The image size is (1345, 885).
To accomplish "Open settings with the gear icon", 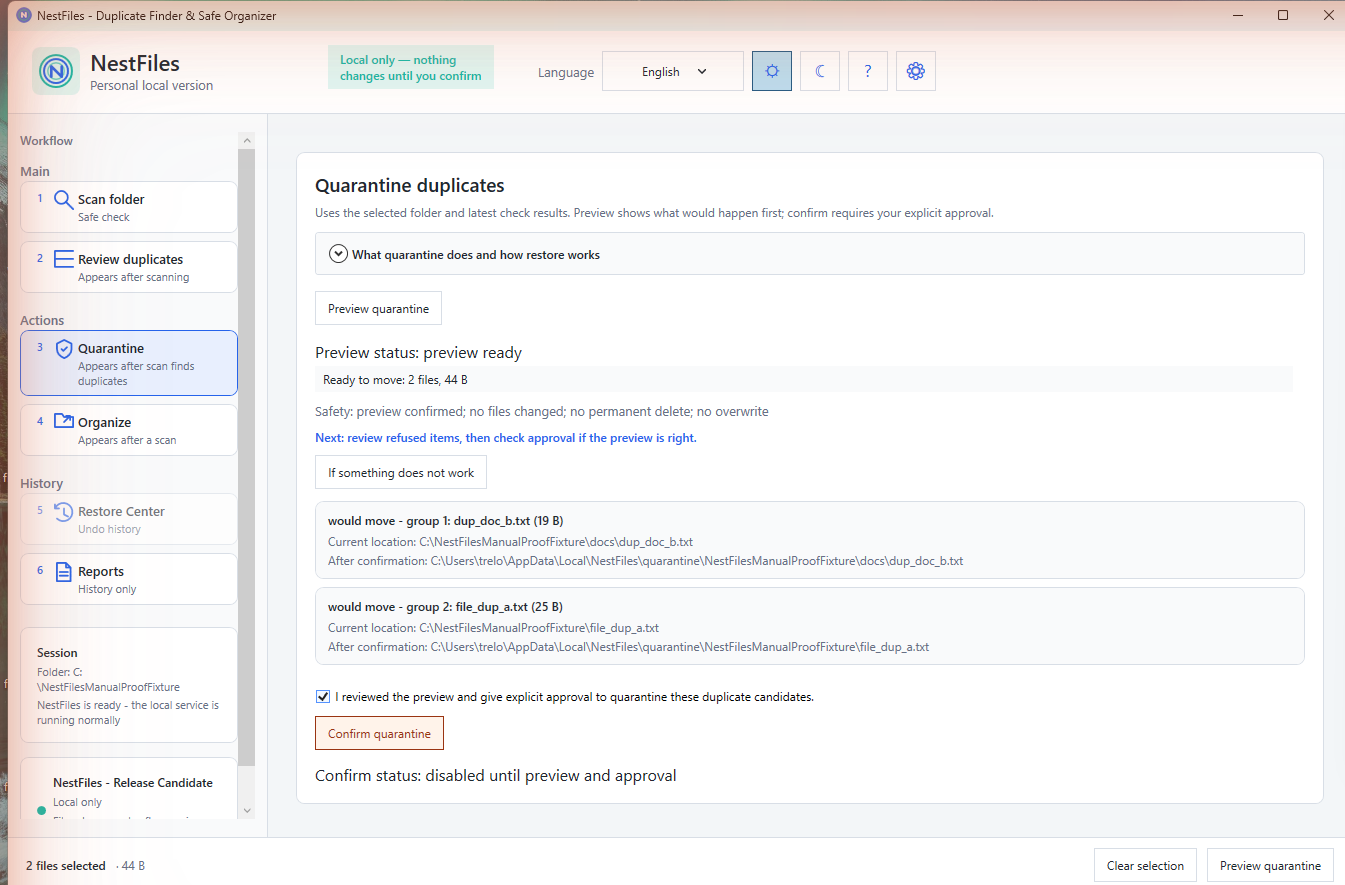I will point(916,71).
